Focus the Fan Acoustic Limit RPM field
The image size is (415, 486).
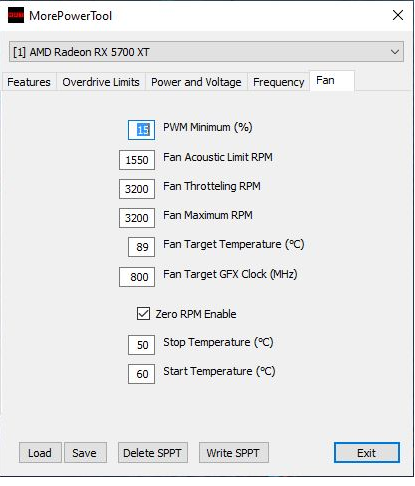tap(137, 160)
